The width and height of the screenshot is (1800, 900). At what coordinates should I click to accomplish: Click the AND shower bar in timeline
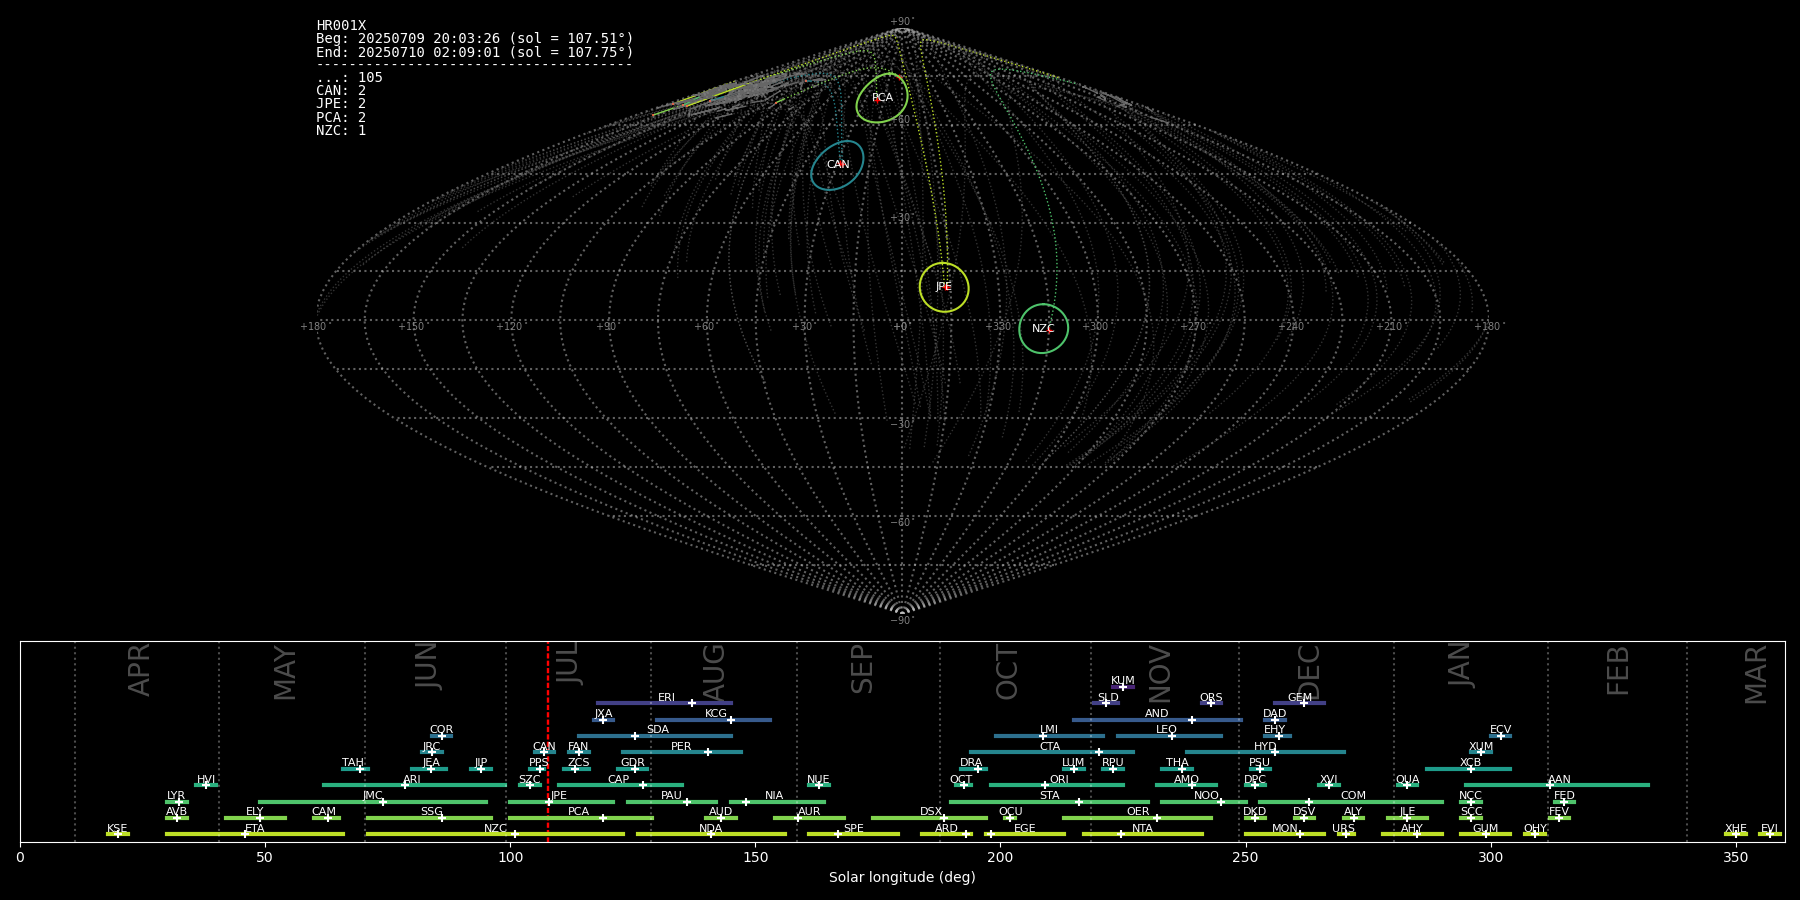coord(1157,720)
